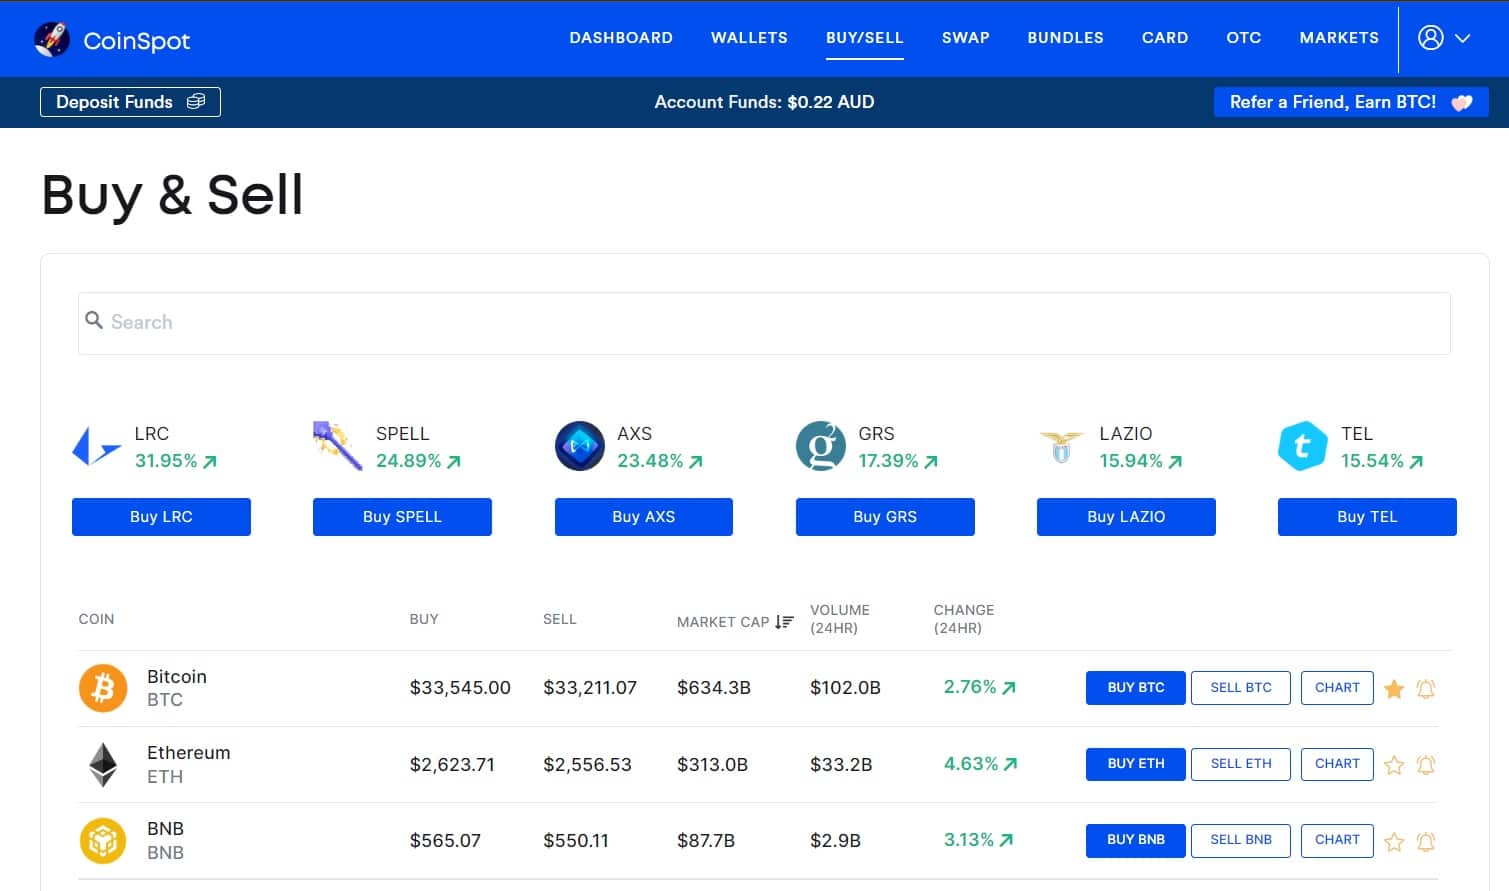Sort by the Market Cap sort icon
The height and width of the screenshot is (891, 1509).
tap(784, 622)
